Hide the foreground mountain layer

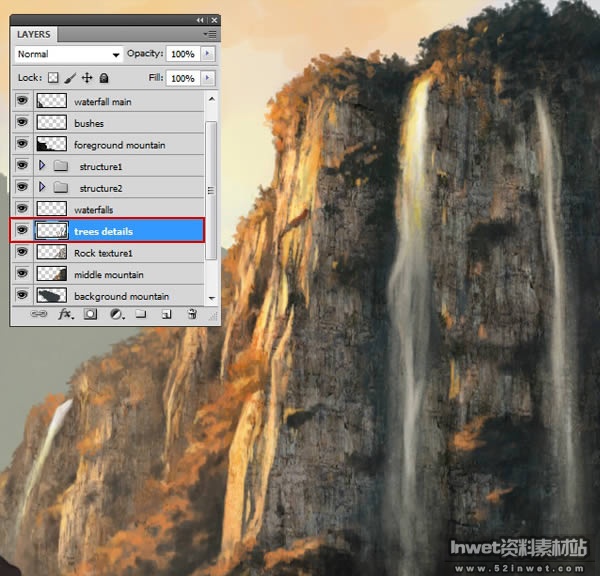(22, 144)
